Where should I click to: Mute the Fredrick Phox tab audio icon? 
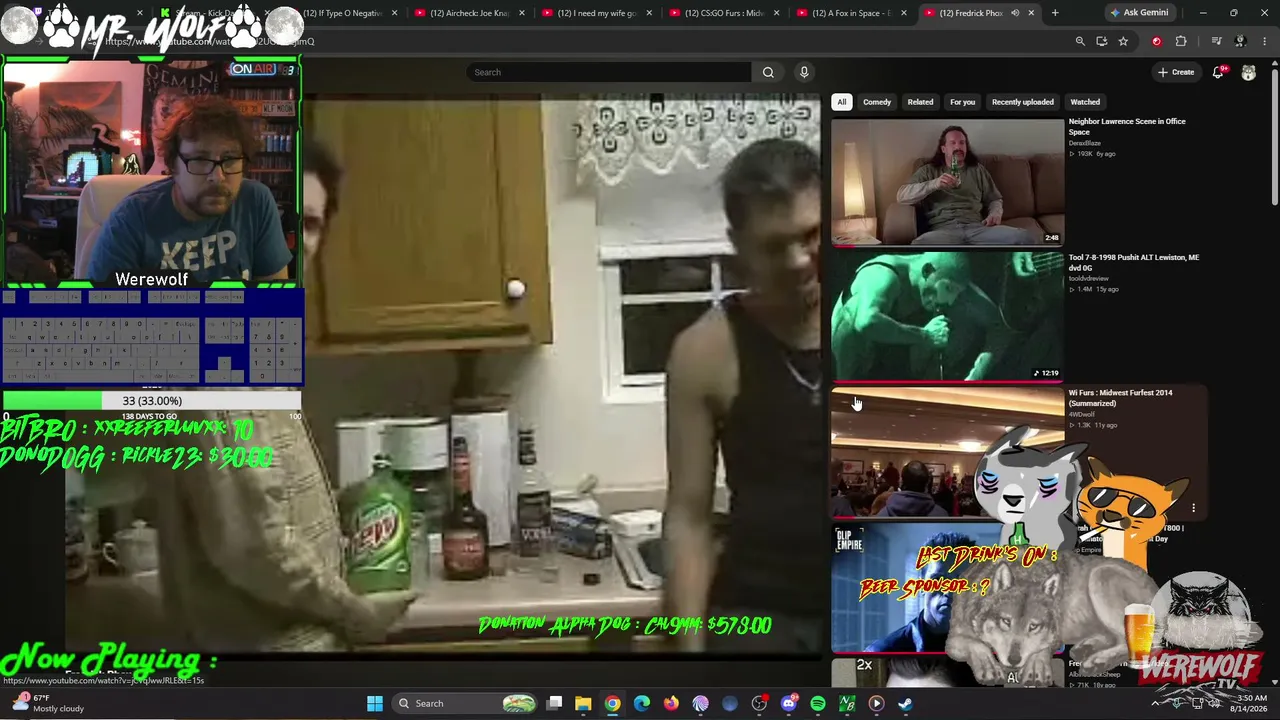pos(1015,13)
